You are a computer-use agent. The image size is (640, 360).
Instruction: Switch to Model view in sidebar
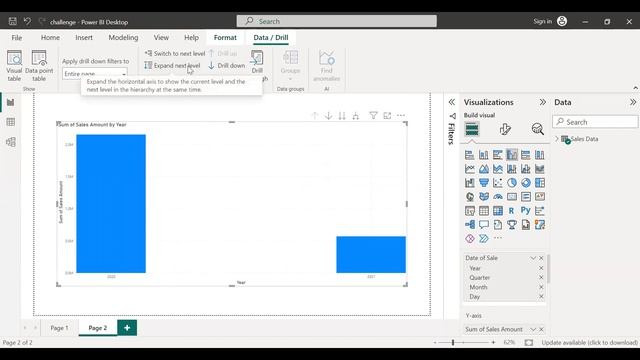pos(11,142)
